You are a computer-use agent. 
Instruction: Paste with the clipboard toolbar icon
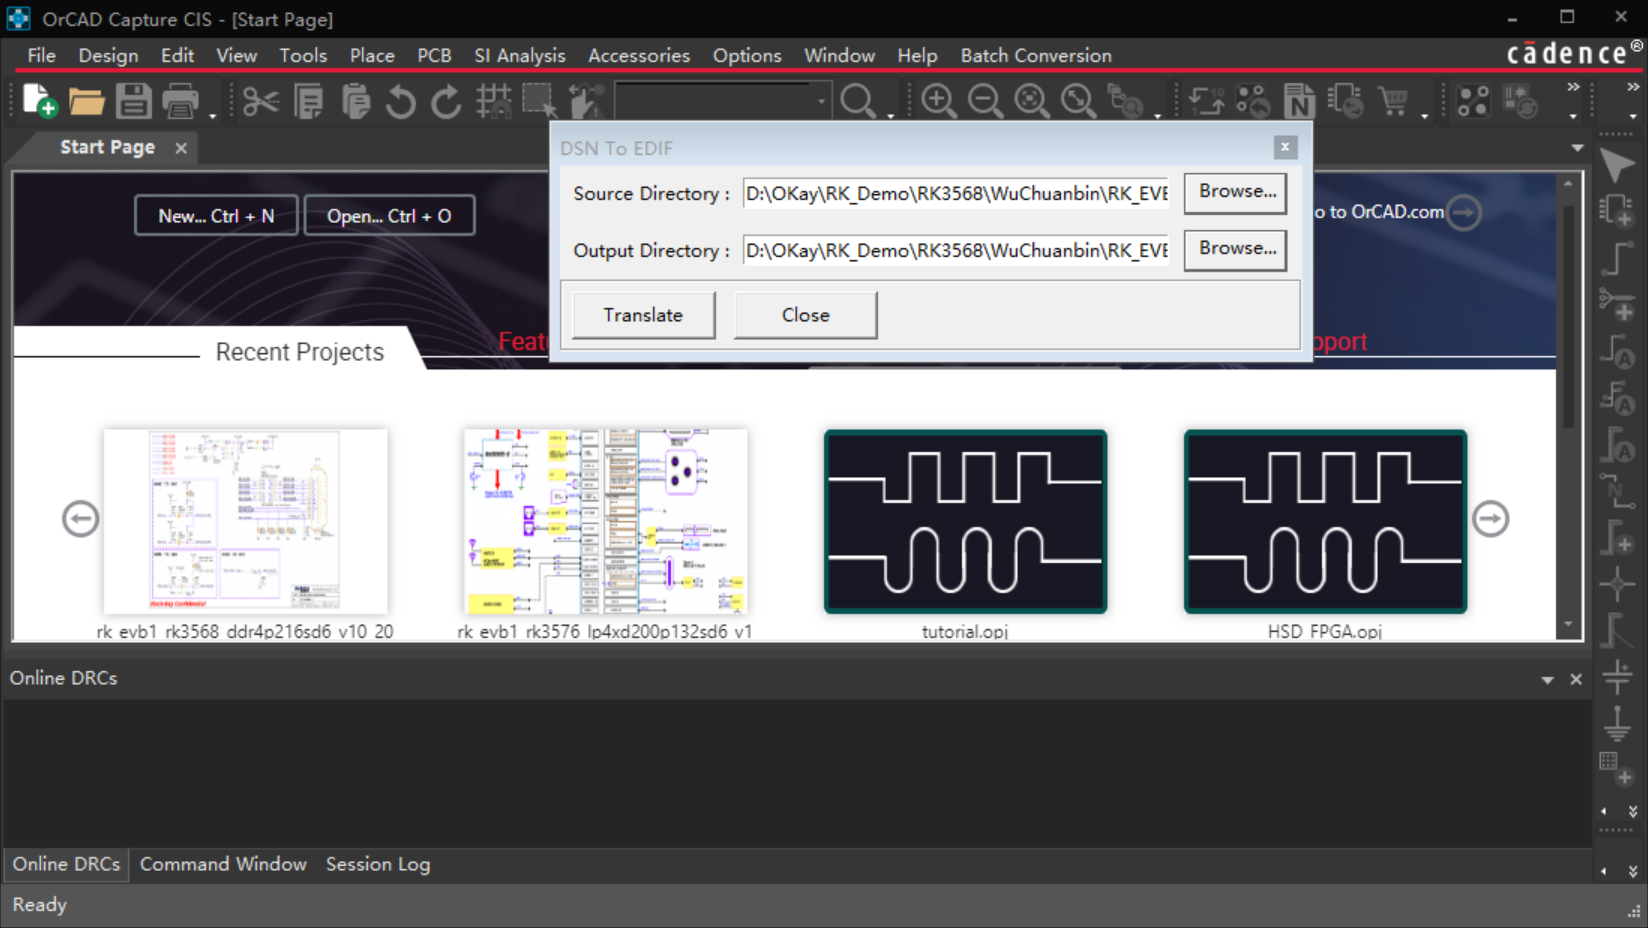(355, 101)
